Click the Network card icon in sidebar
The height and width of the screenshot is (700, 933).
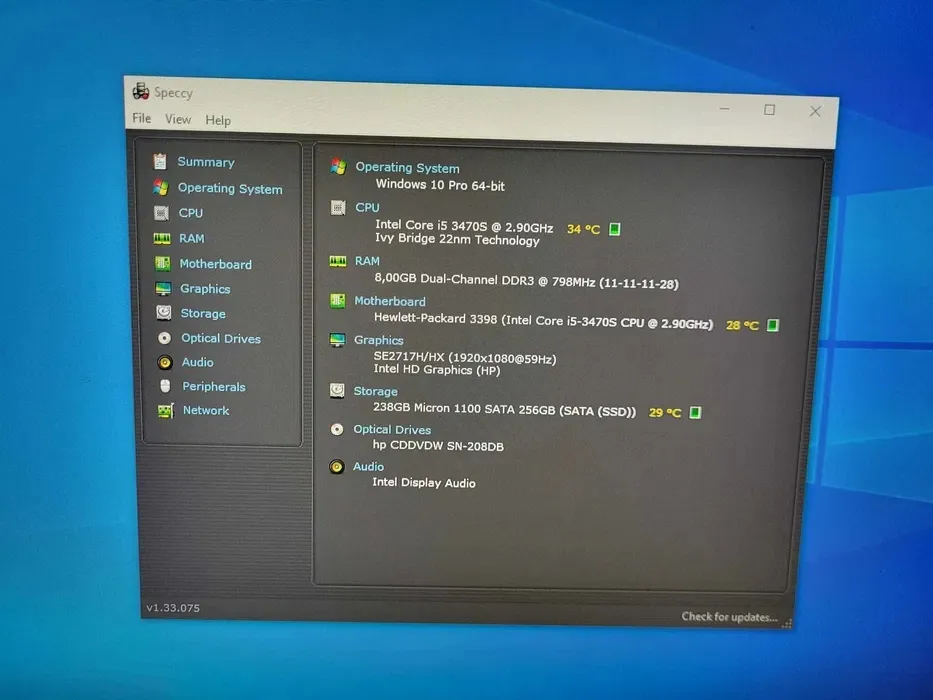point(165,411)
